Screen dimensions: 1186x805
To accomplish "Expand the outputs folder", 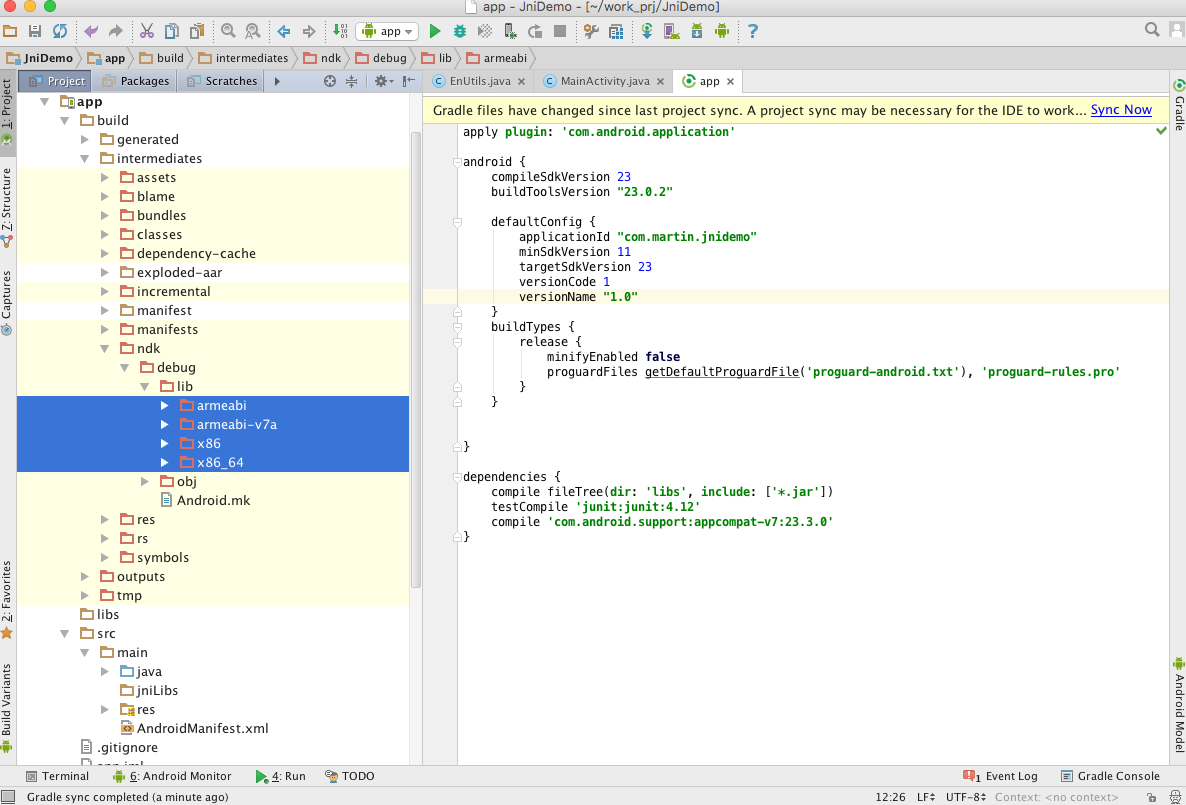I will 85,576.
